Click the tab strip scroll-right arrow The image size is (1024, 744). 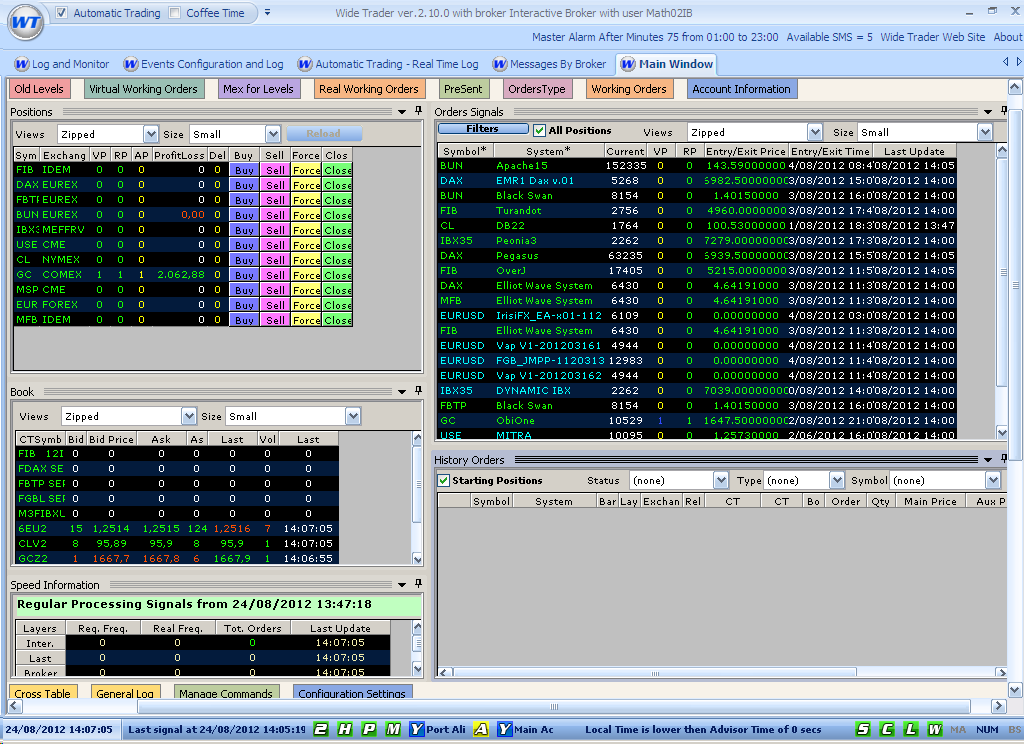click(1018, 61)
